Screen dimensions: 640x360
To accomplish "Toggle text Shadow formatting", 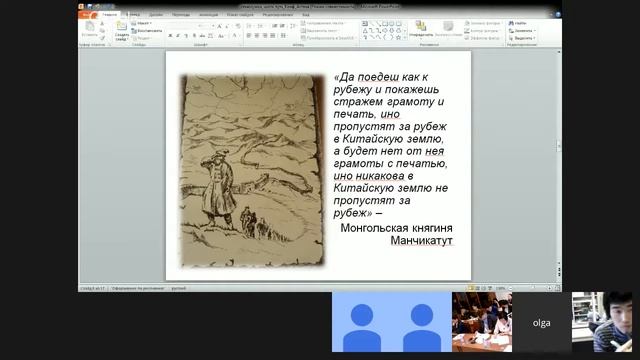I will [194, 36].
